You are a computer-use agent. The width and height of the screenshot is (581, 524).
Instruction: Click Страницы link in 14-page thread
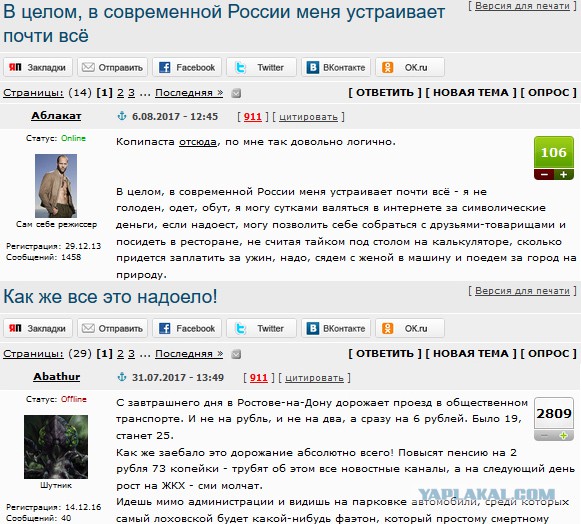tap(33, 93)
